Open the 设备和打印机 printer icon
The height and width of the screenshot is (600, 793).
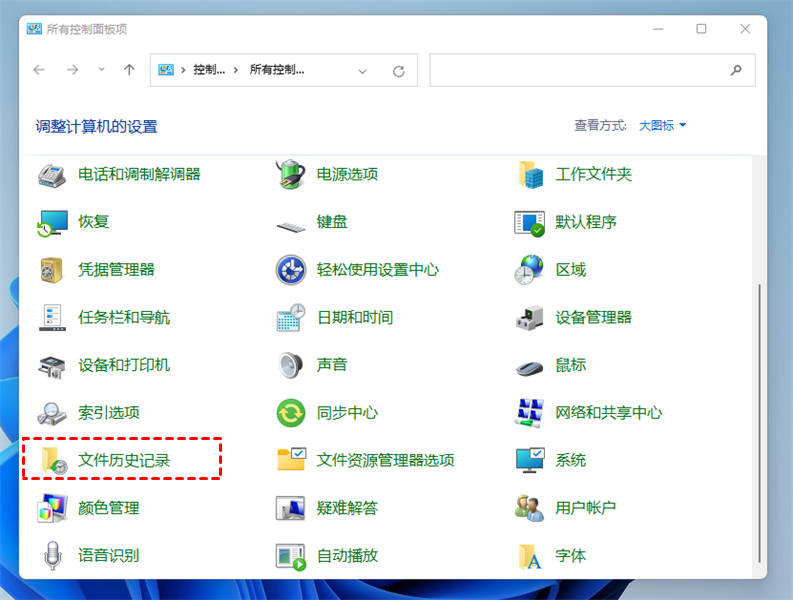coord(52,367)
